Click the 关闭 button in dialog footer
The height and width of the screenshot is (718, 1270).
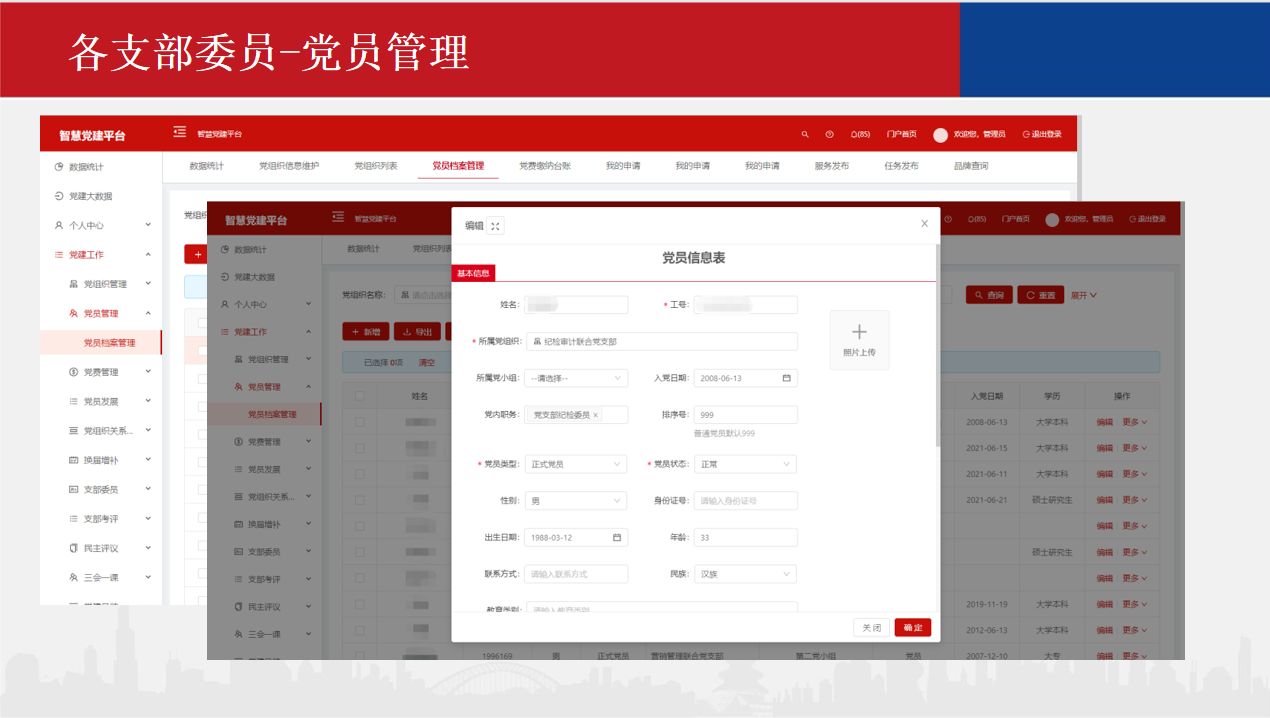click(x=871, y=627)
